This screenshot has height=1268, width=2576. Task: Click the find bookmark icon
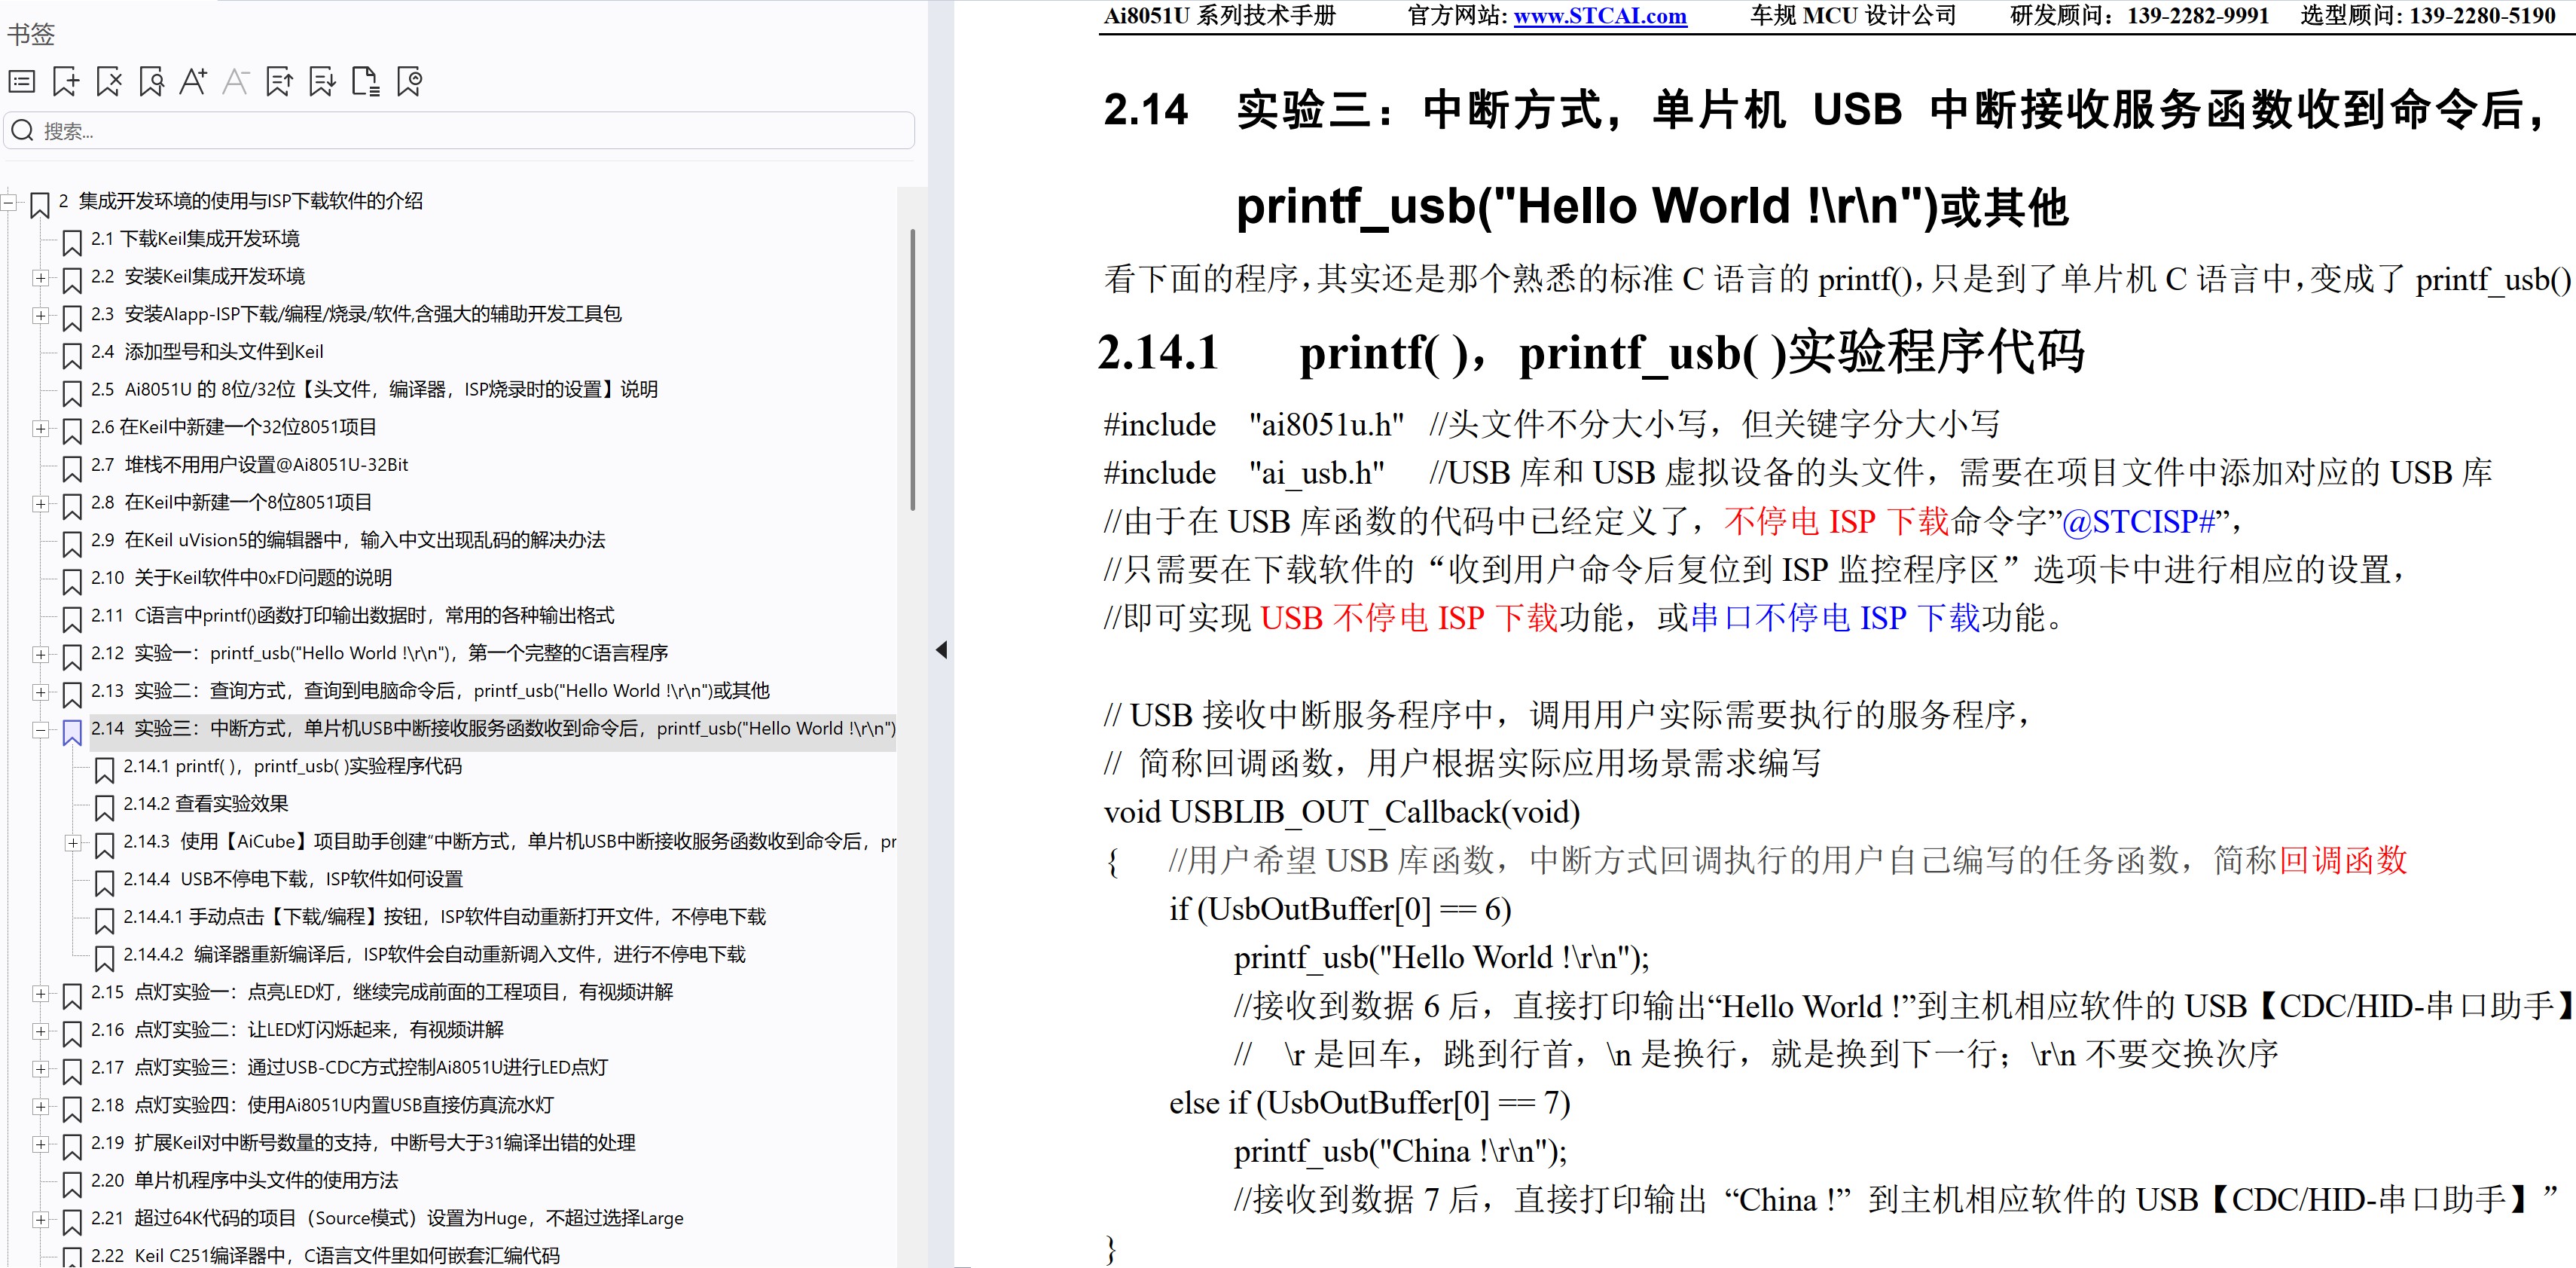(x=151, y=82)
